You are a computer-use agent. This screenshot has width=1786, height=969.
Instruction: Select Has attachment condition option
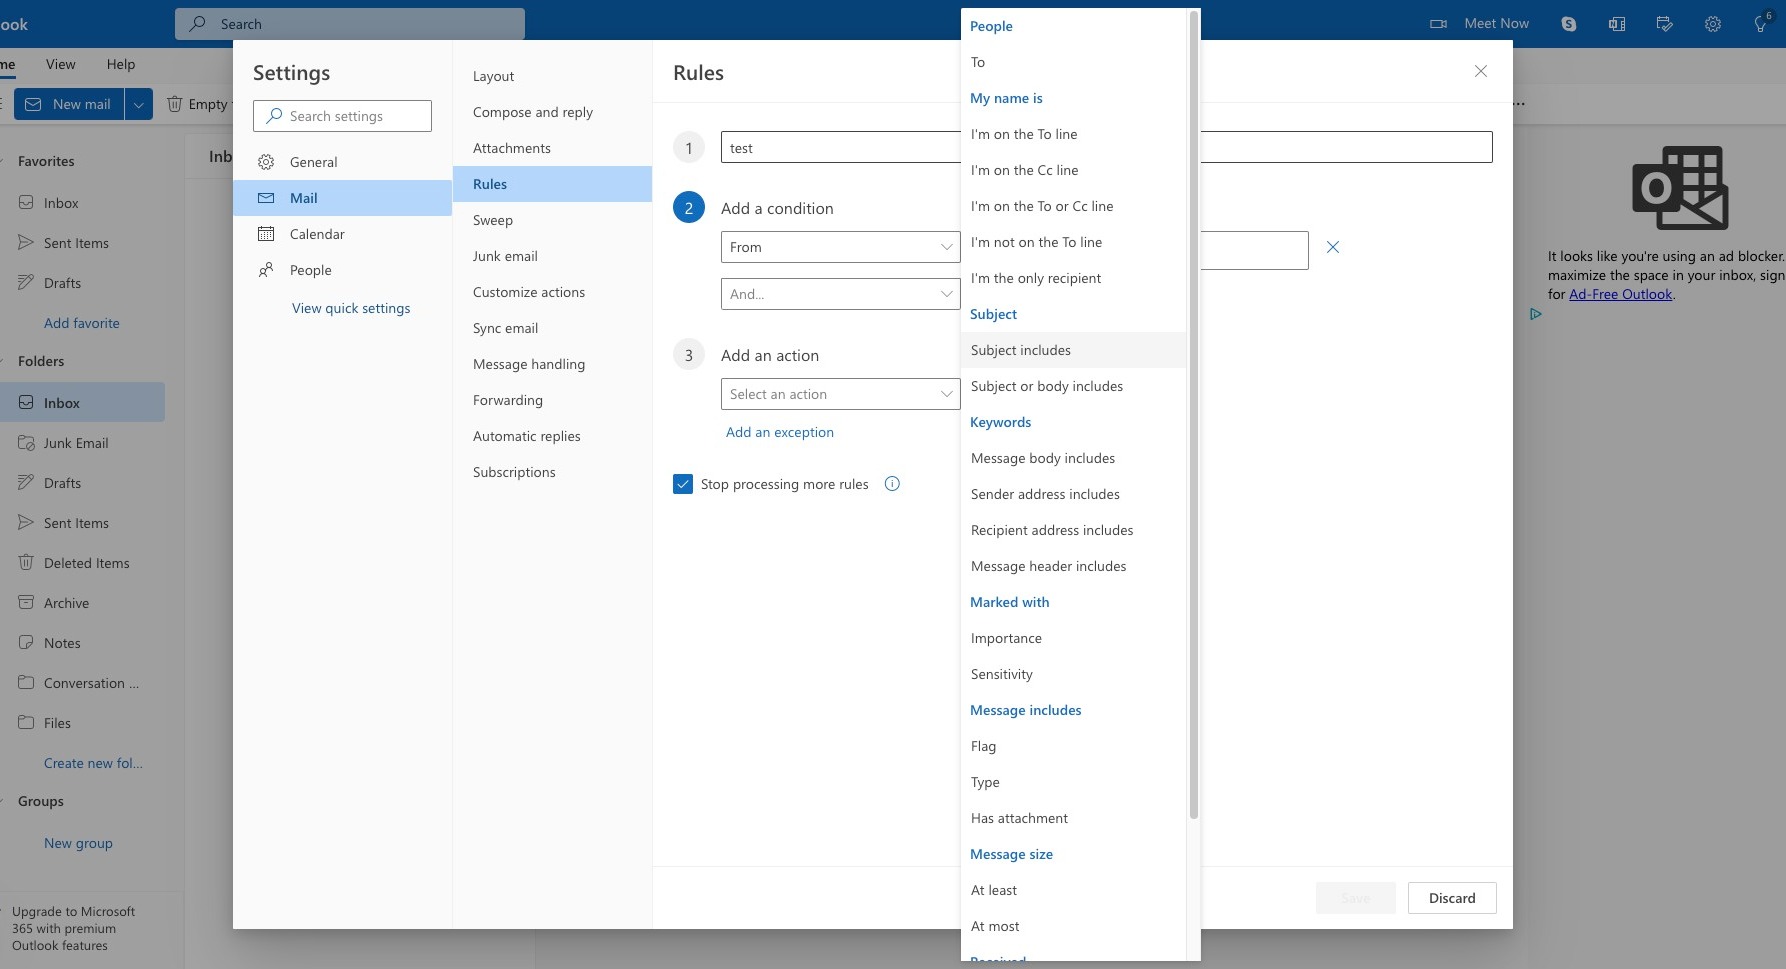tap(1019, 818)
